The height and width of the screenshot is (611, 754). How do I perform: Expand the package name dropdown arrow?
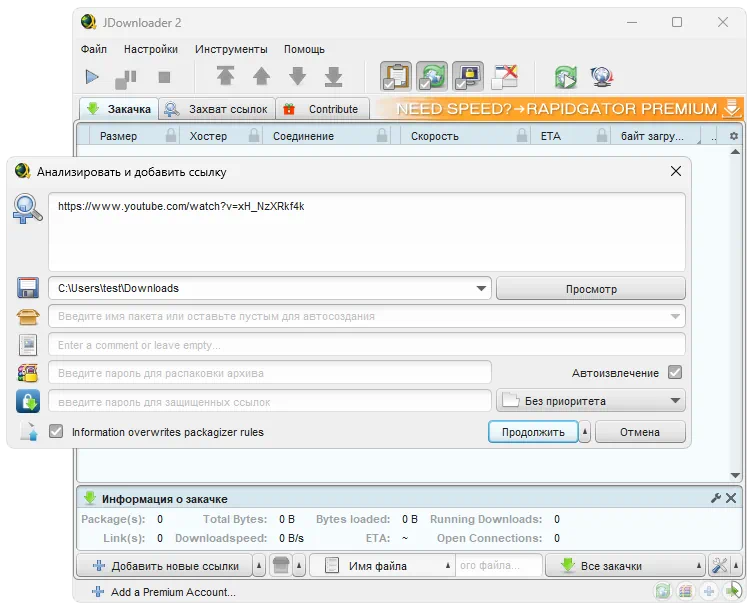(x=675, y=316)
